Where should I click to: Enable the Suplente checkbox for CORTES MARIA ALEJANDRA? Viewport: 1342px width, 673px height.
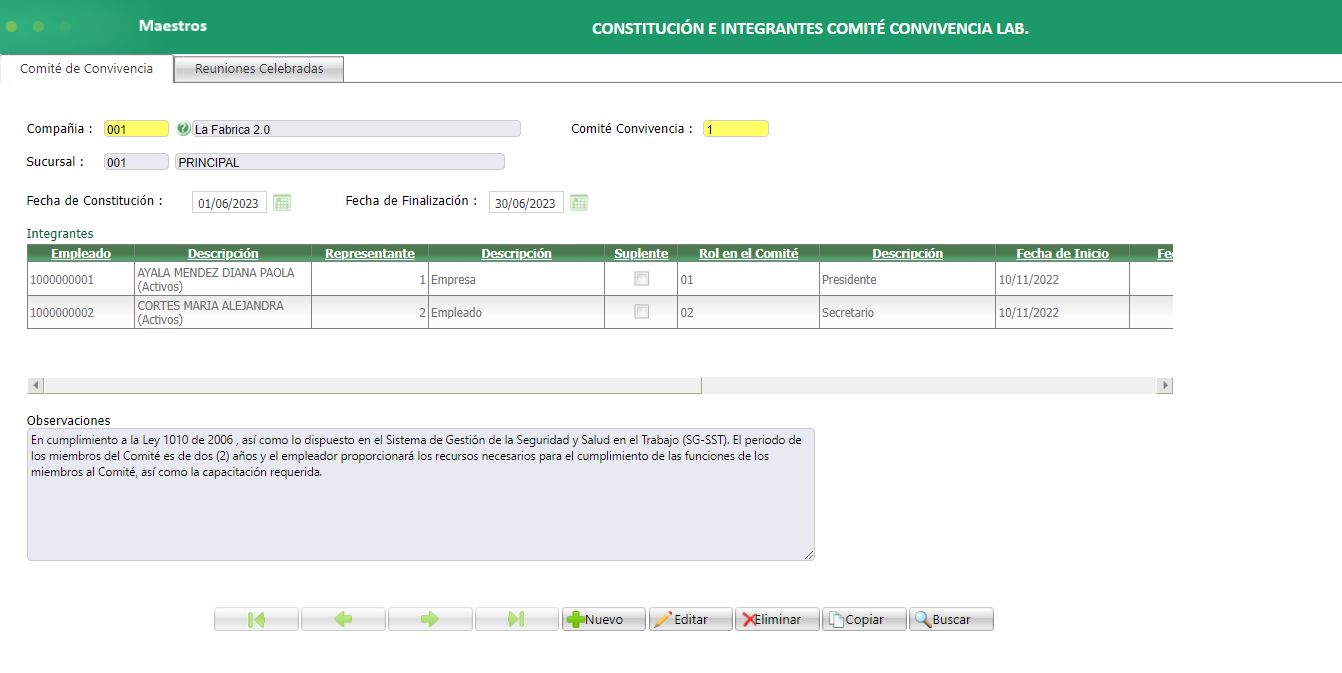coord(640,312)
